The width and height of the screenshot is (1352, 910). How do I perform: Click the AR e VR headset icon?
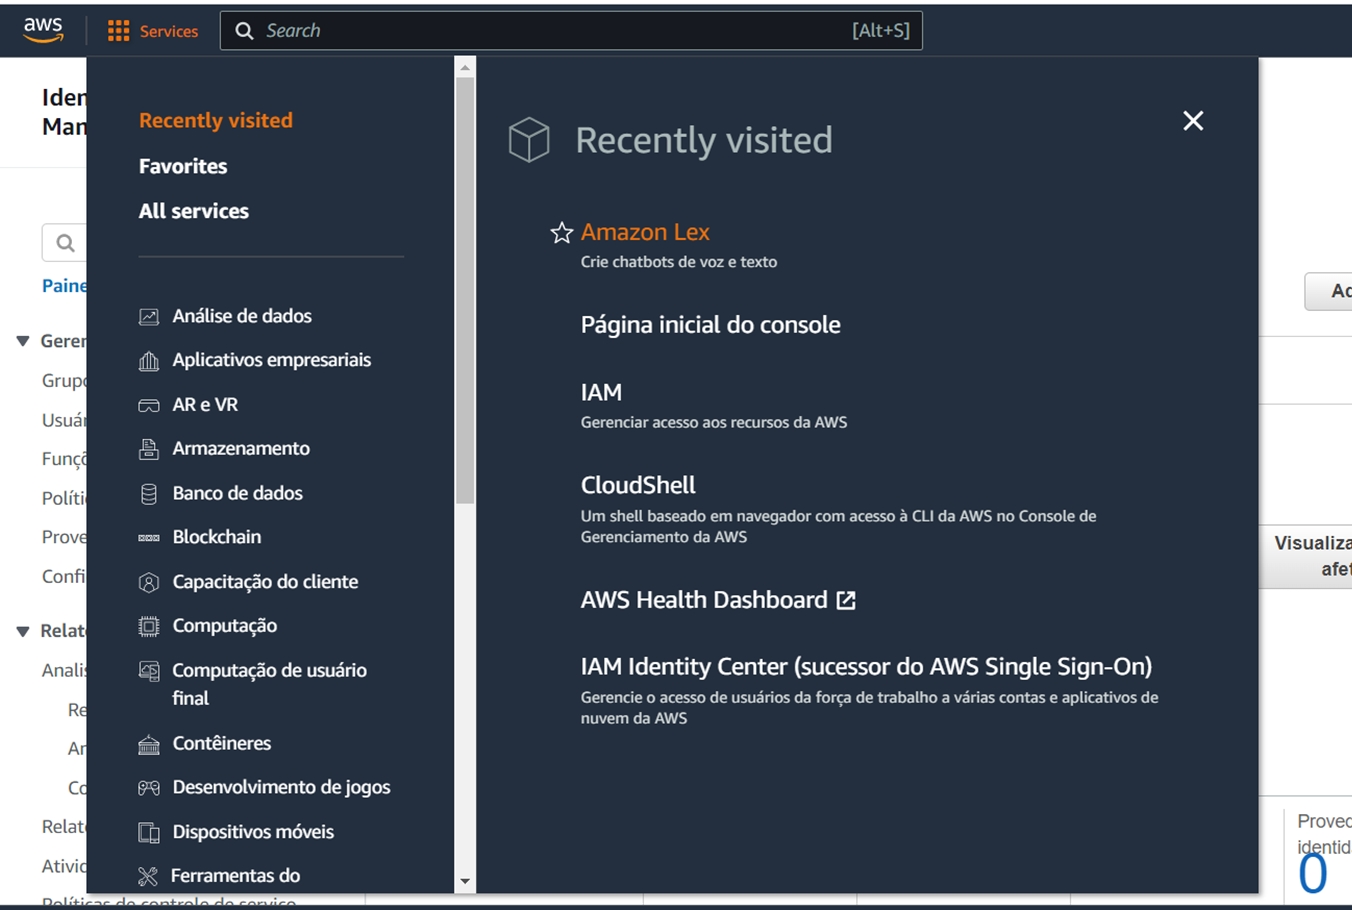(149, 405)
